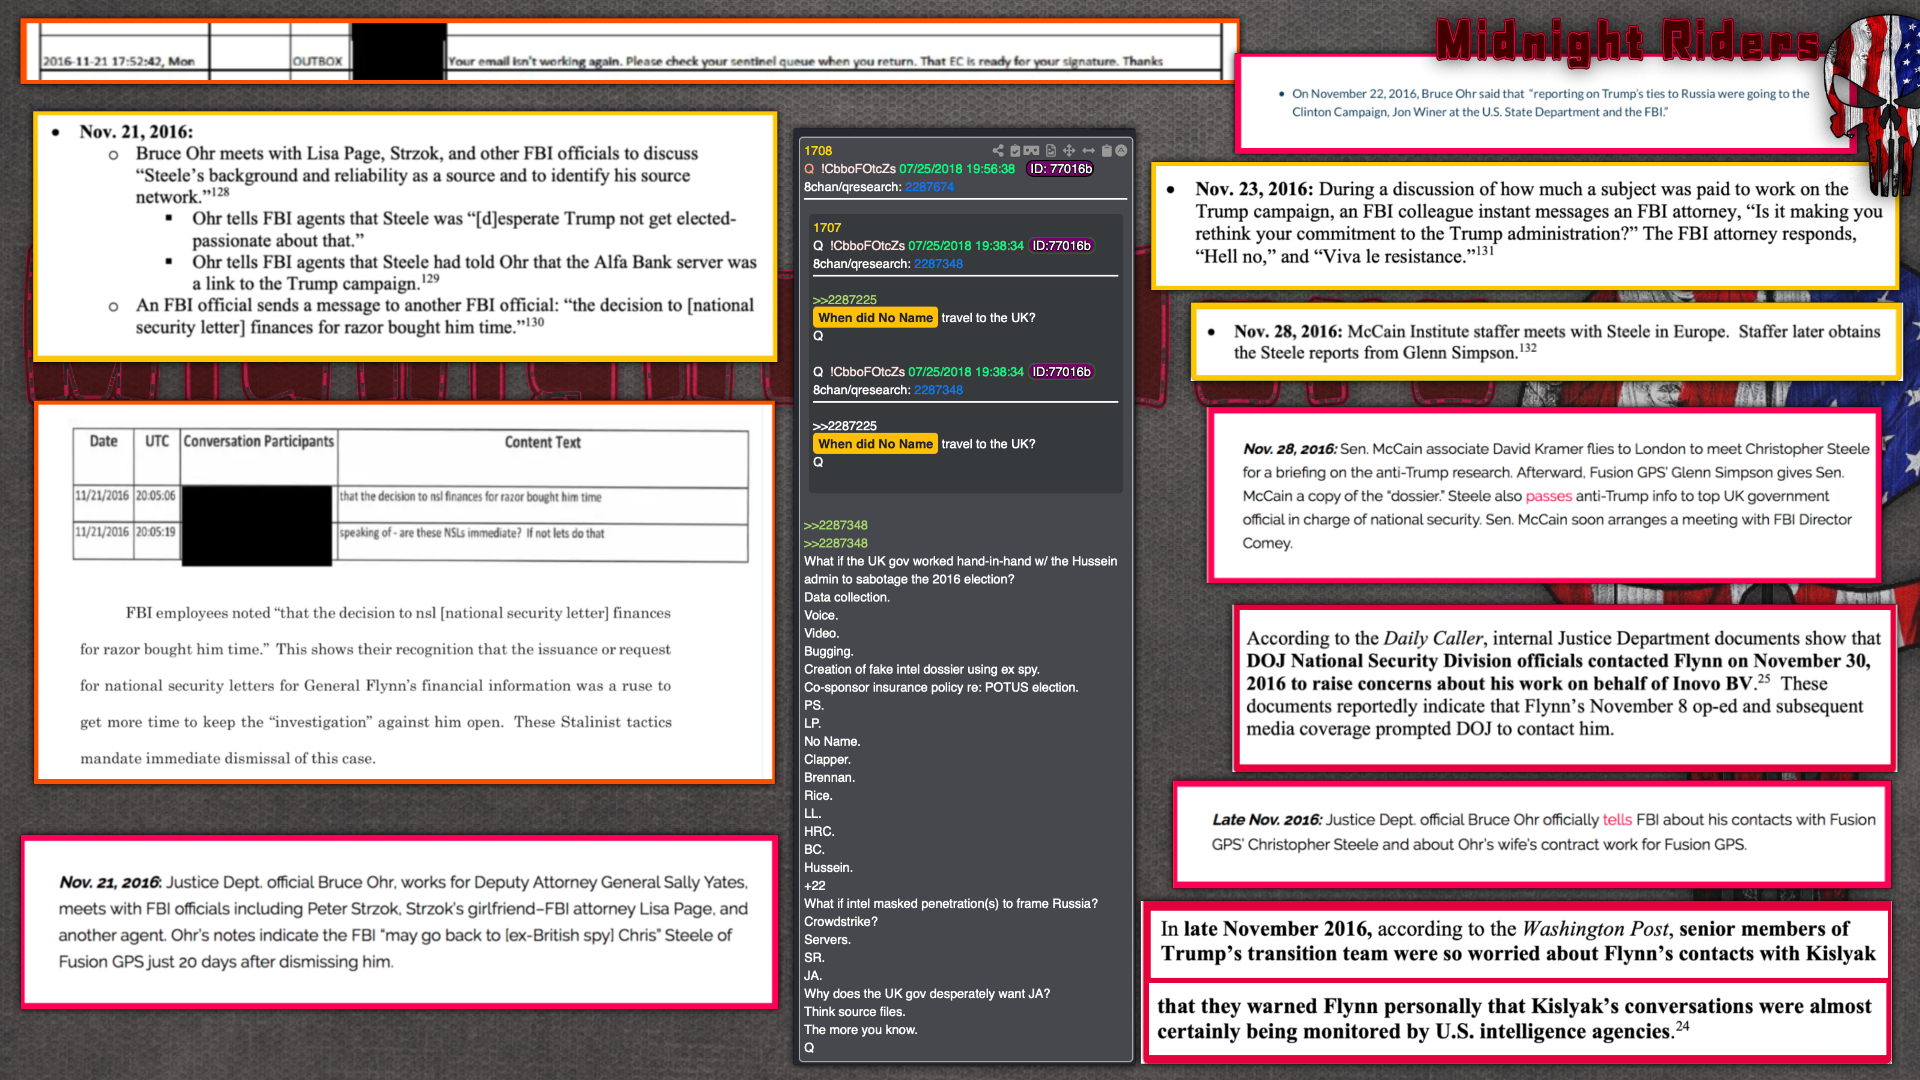The width and height of the screenshot is (1920, 1080).
Task: Click the plain clipboard copy icon
Action: coord(1107,150)
